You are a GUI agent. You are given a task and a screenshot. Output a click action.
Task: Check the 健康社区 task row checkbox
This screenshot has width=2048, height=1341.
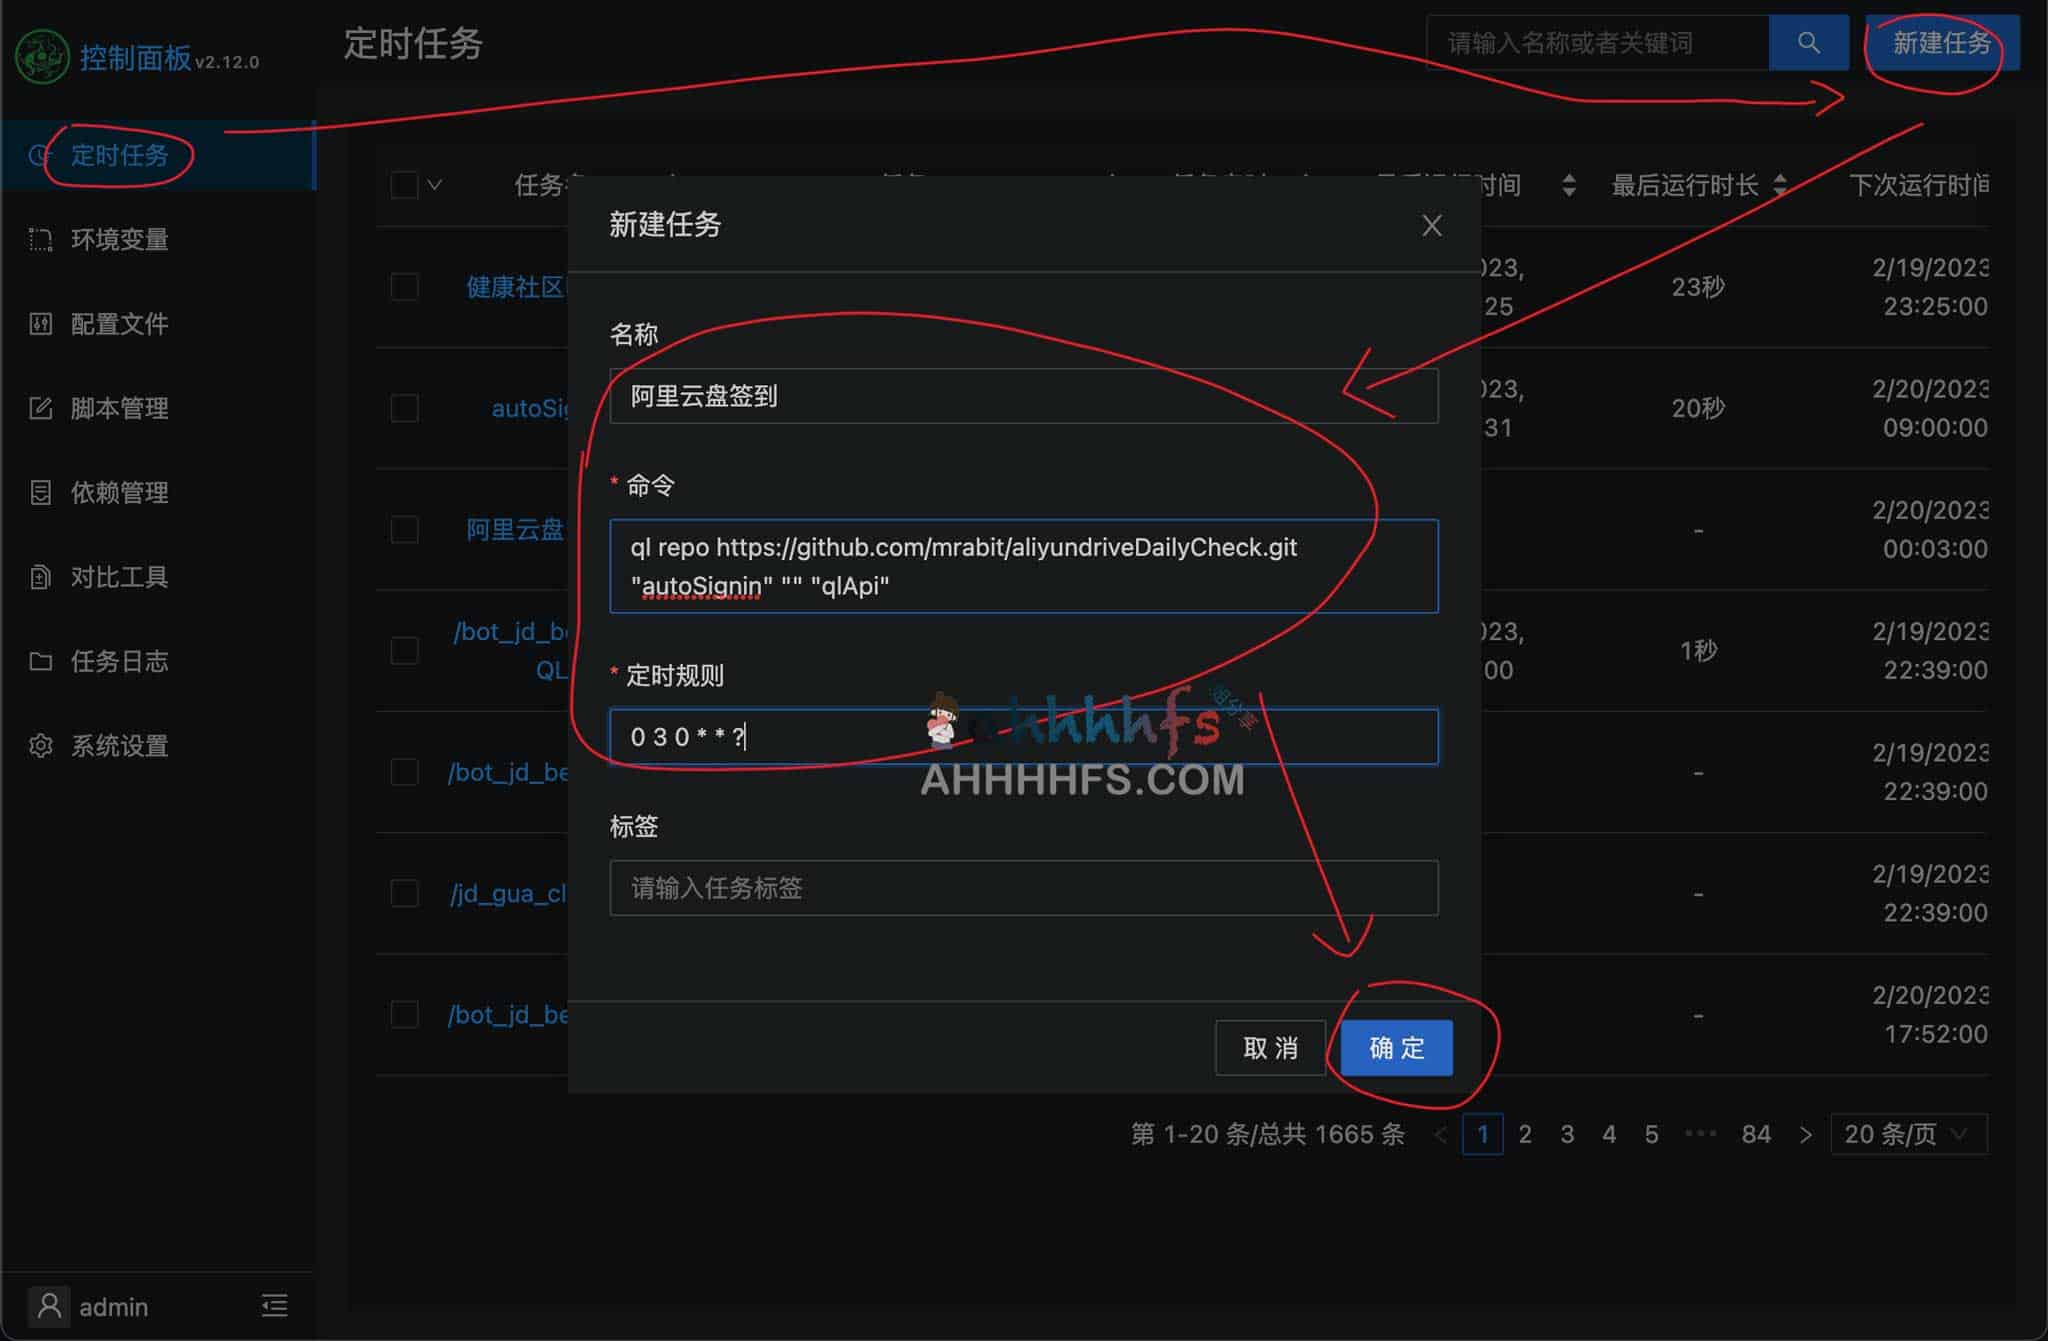coord(404,287)
